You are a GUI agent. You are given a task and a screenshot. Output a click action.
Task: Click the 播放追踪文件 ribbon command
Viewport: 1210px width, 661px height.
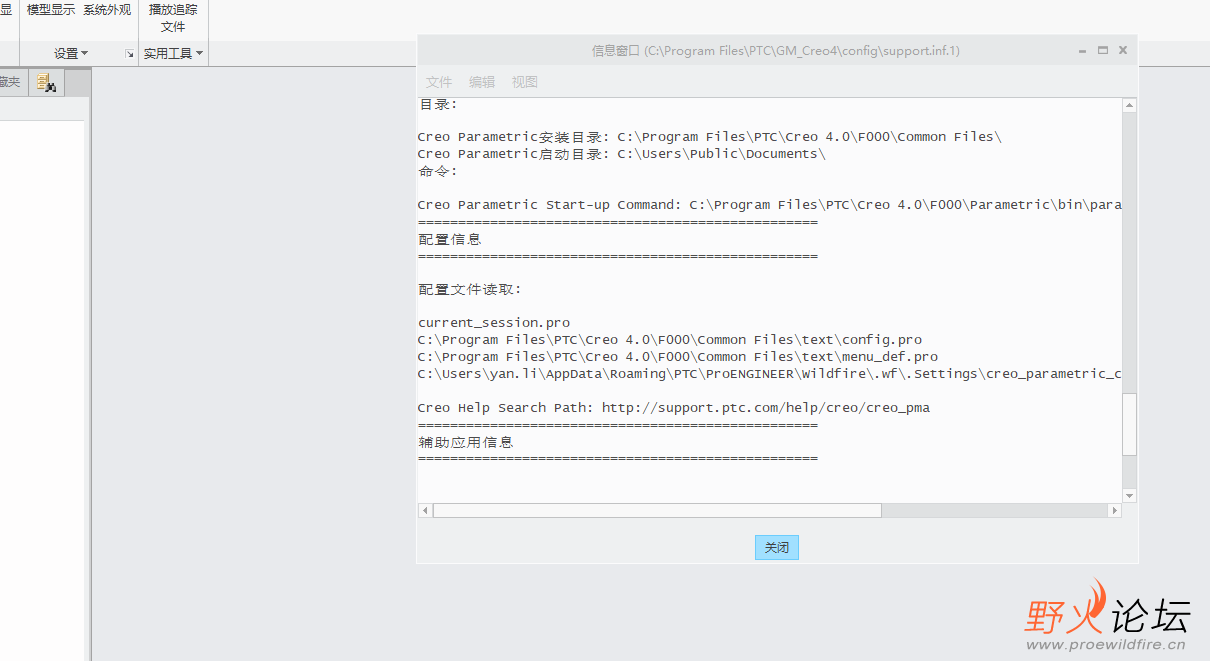coord(173,18)
